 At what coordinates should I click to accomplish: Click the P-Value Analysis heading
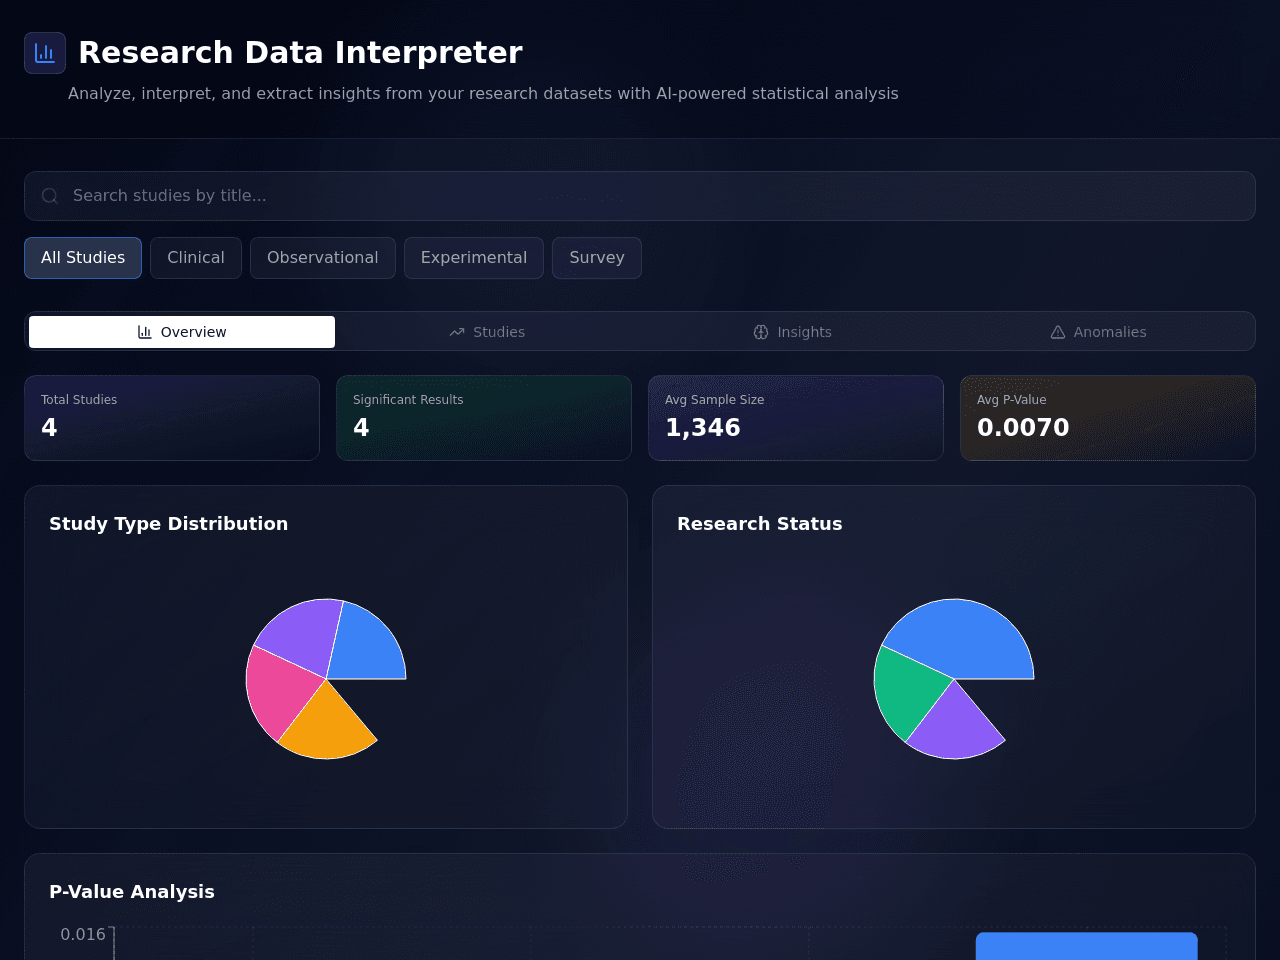[x=132, y=892]
